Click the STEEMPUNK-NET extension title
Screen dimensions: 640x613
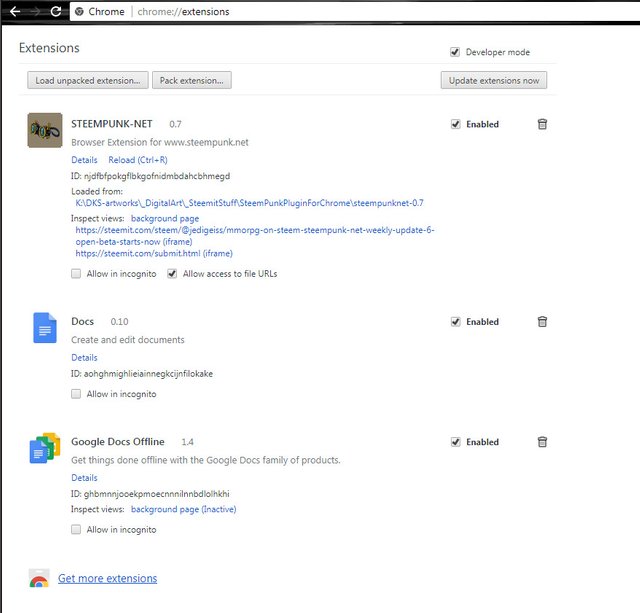112,124
